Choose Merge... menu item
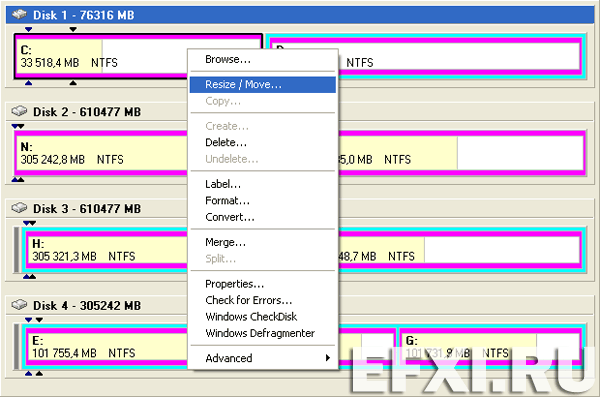Image resolution: width=600 pixels, height=397 pixels. point(262,242)
